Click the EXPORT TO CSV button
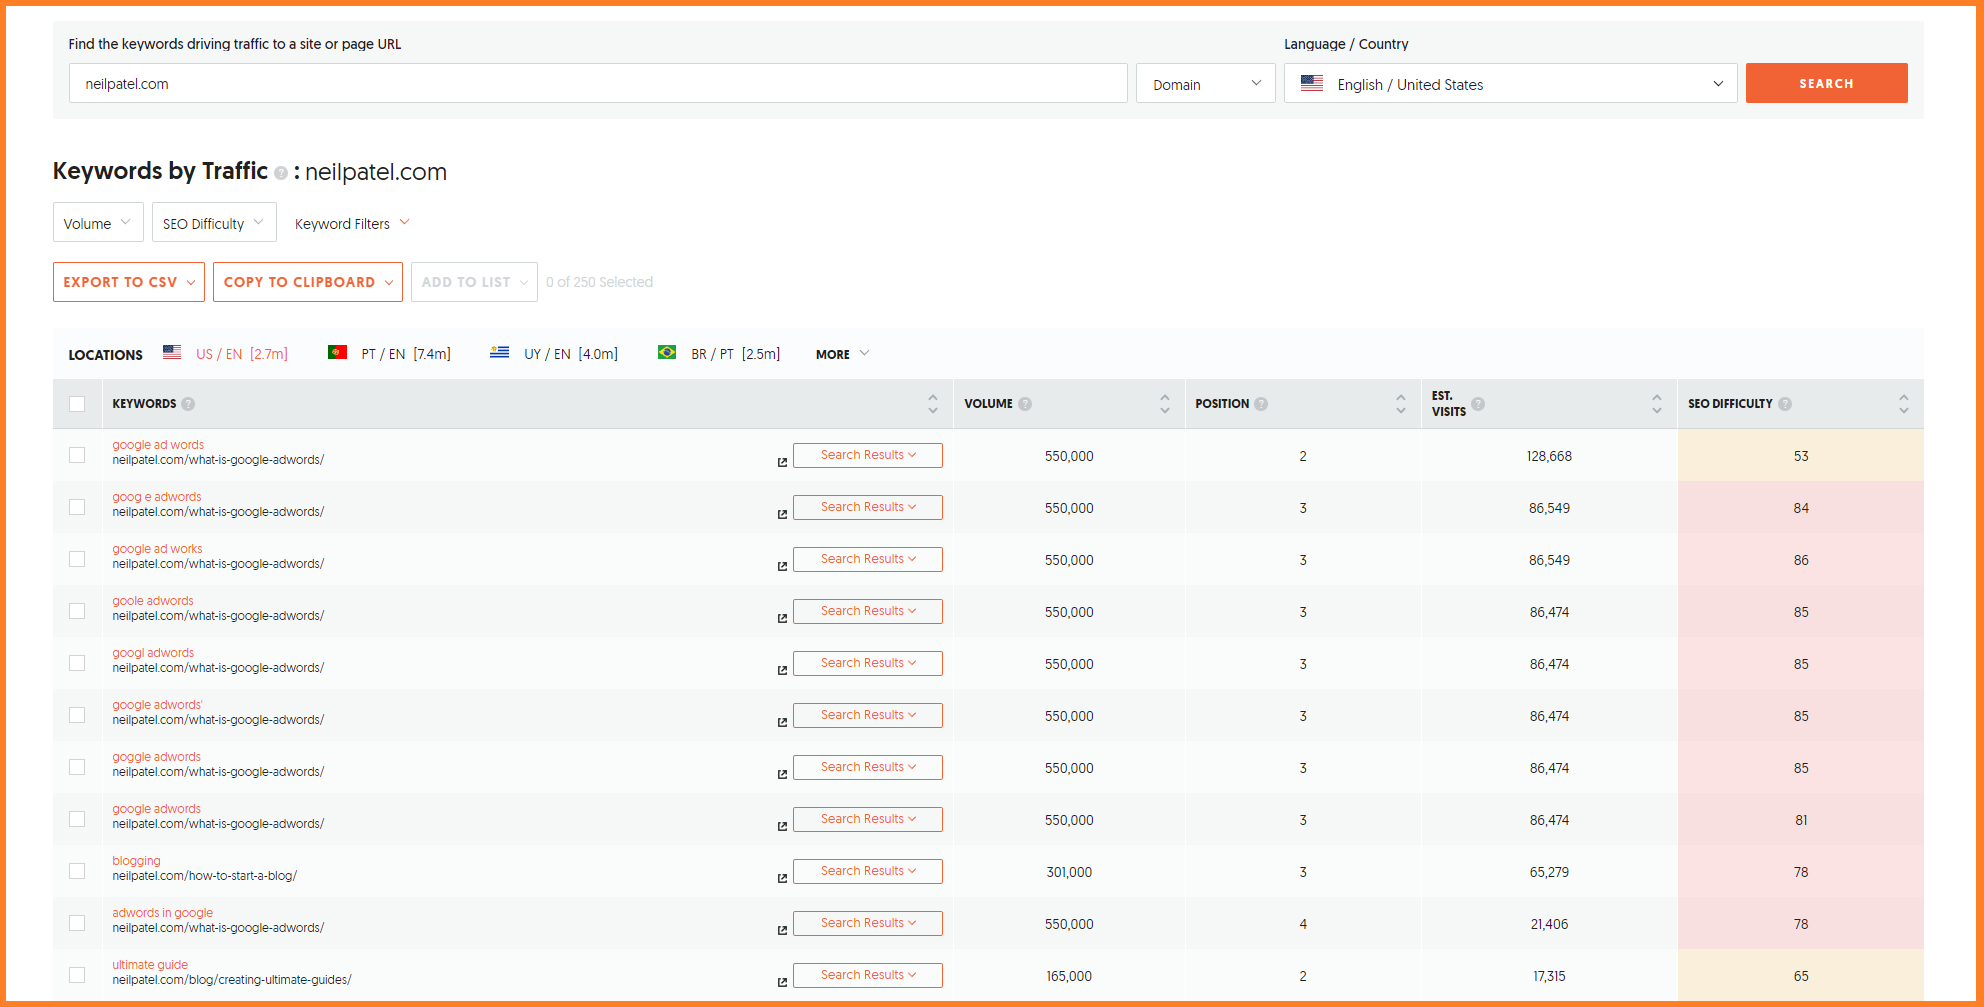 128,282
